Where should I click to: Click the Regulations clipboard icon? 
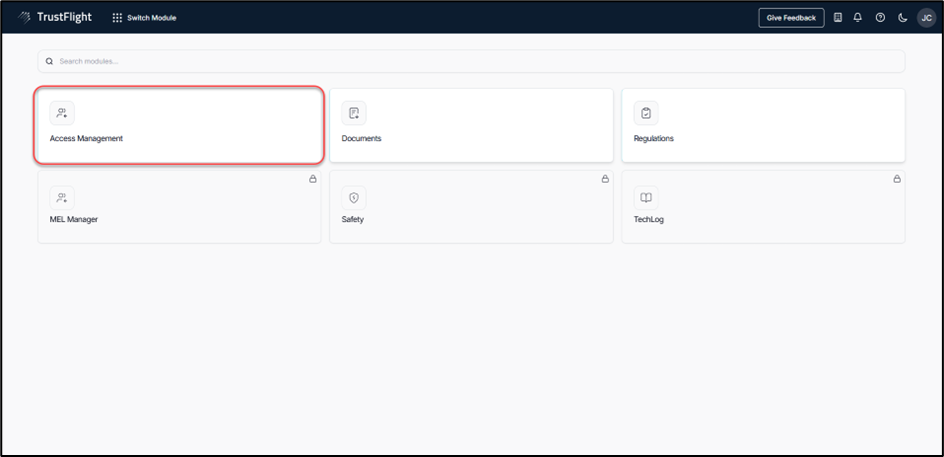click(646, 113)
